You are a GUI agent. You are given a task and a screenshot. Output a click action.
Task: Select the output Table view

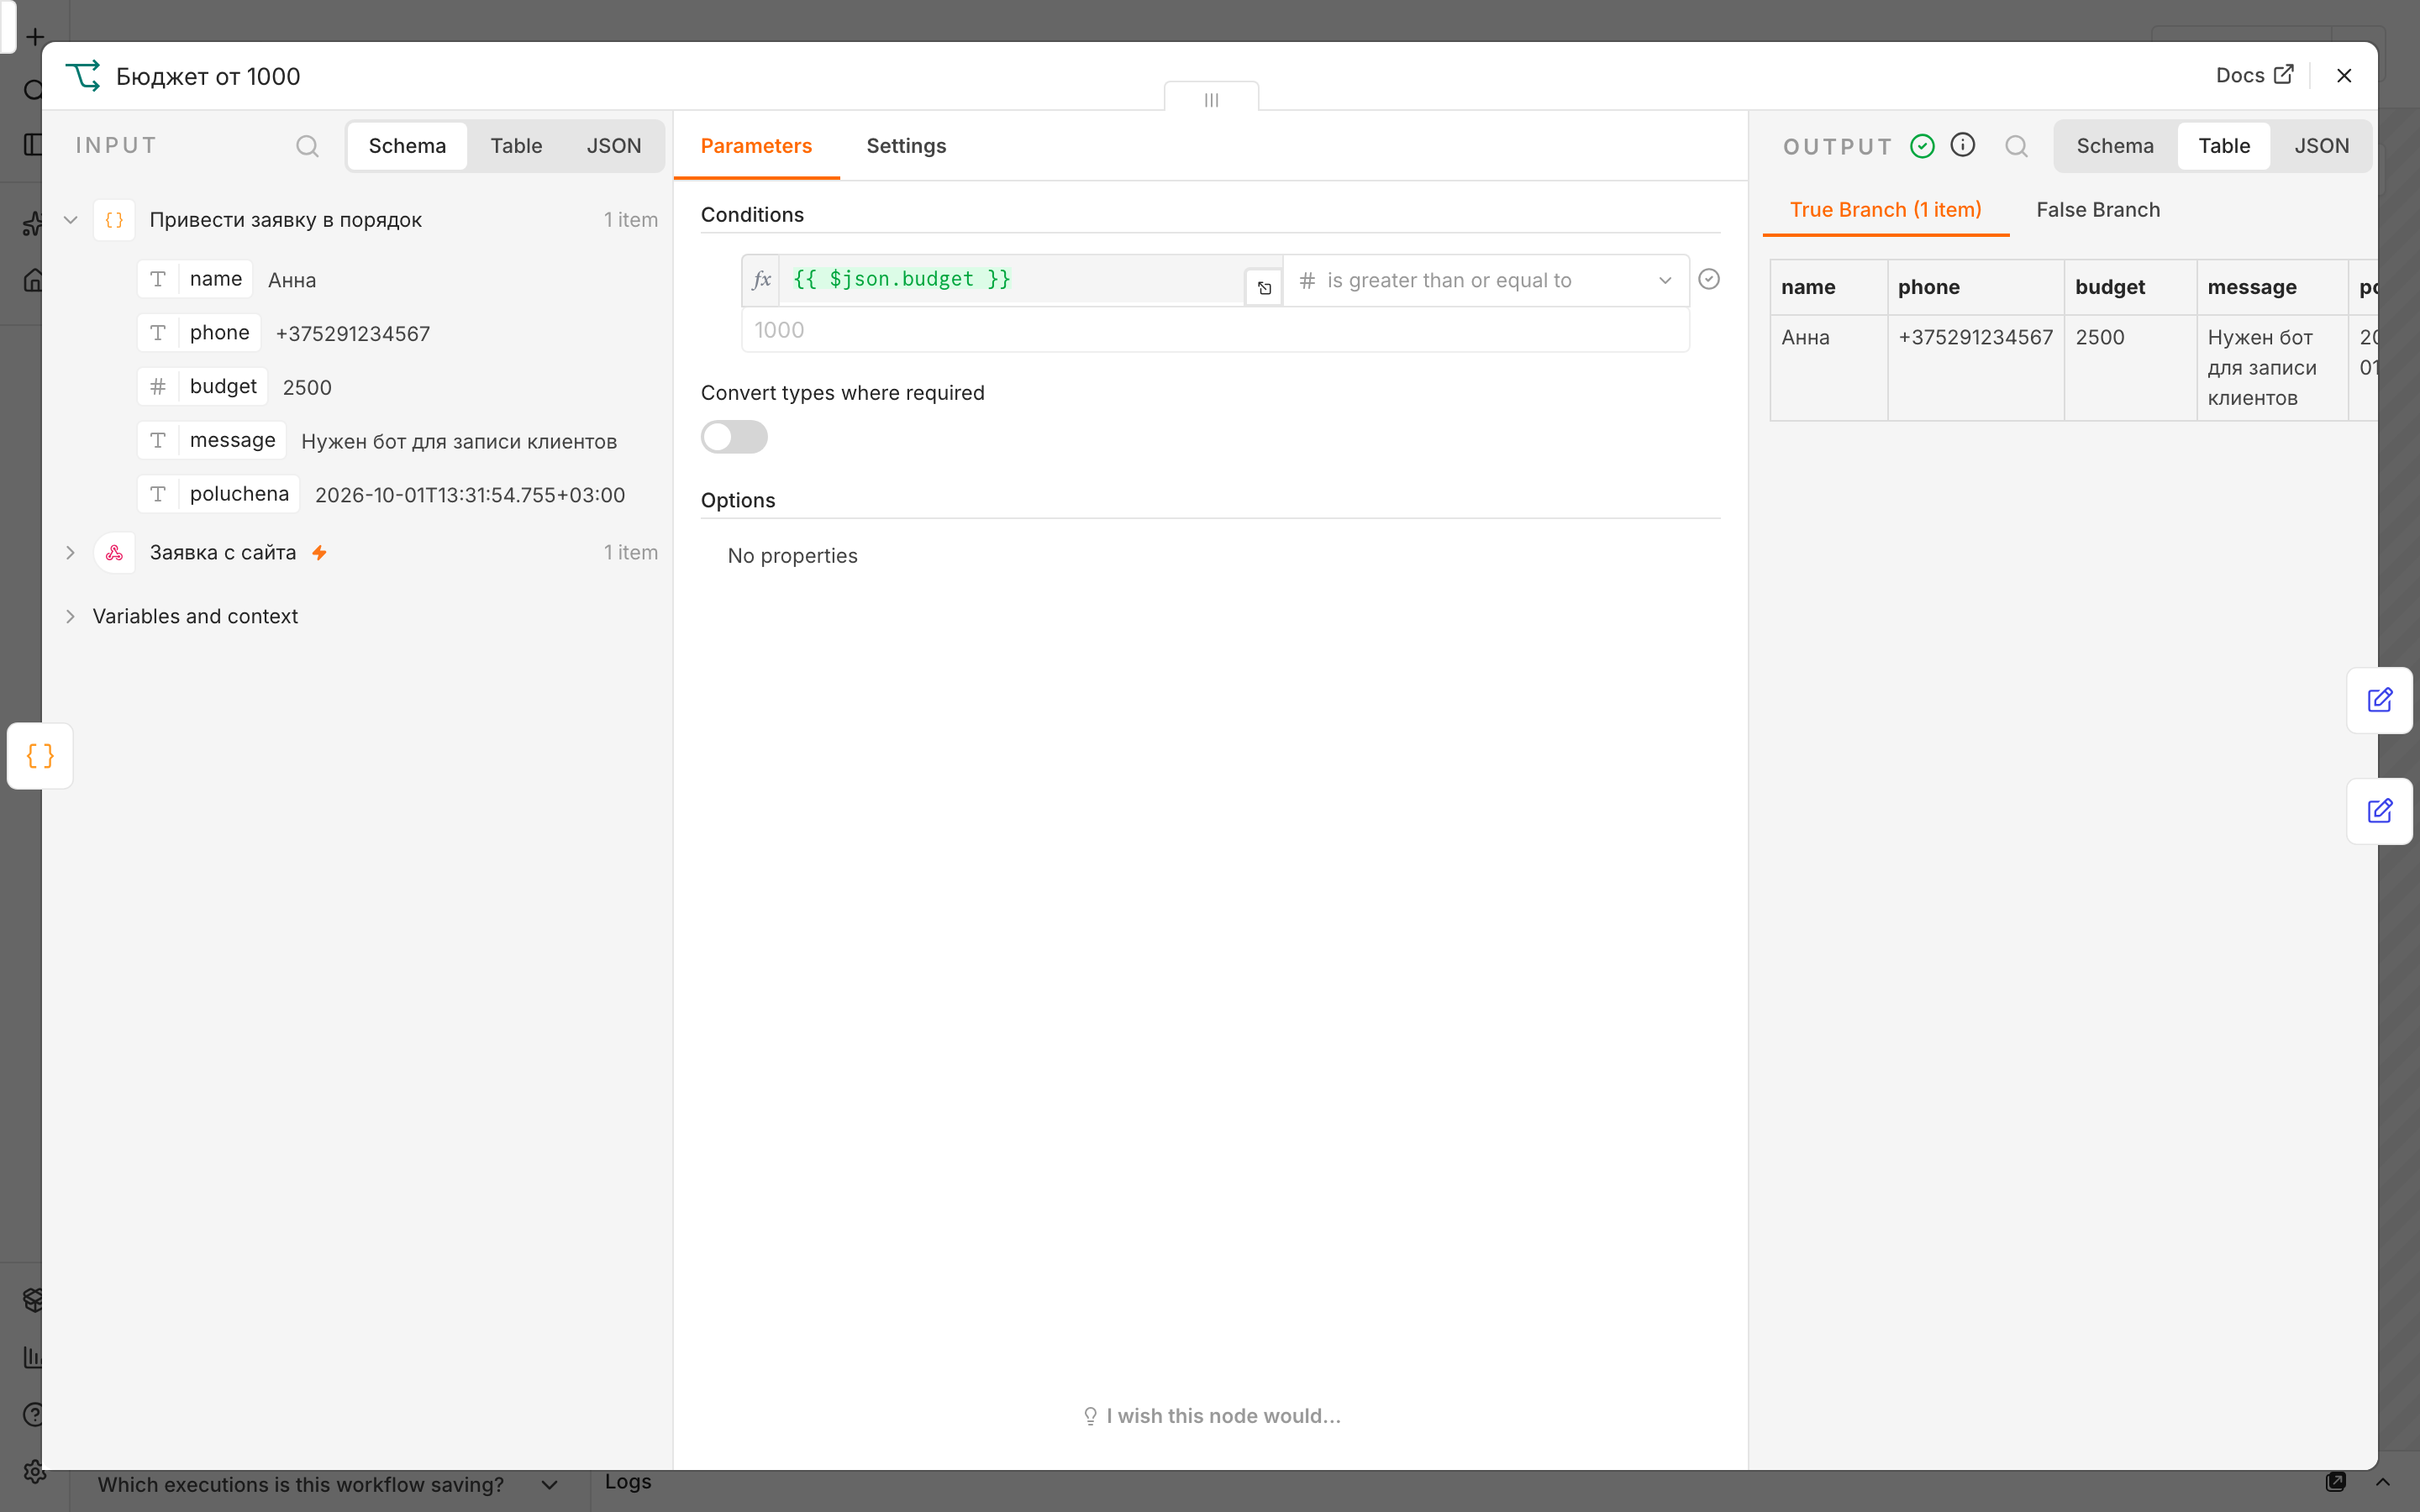point(2224,146)
